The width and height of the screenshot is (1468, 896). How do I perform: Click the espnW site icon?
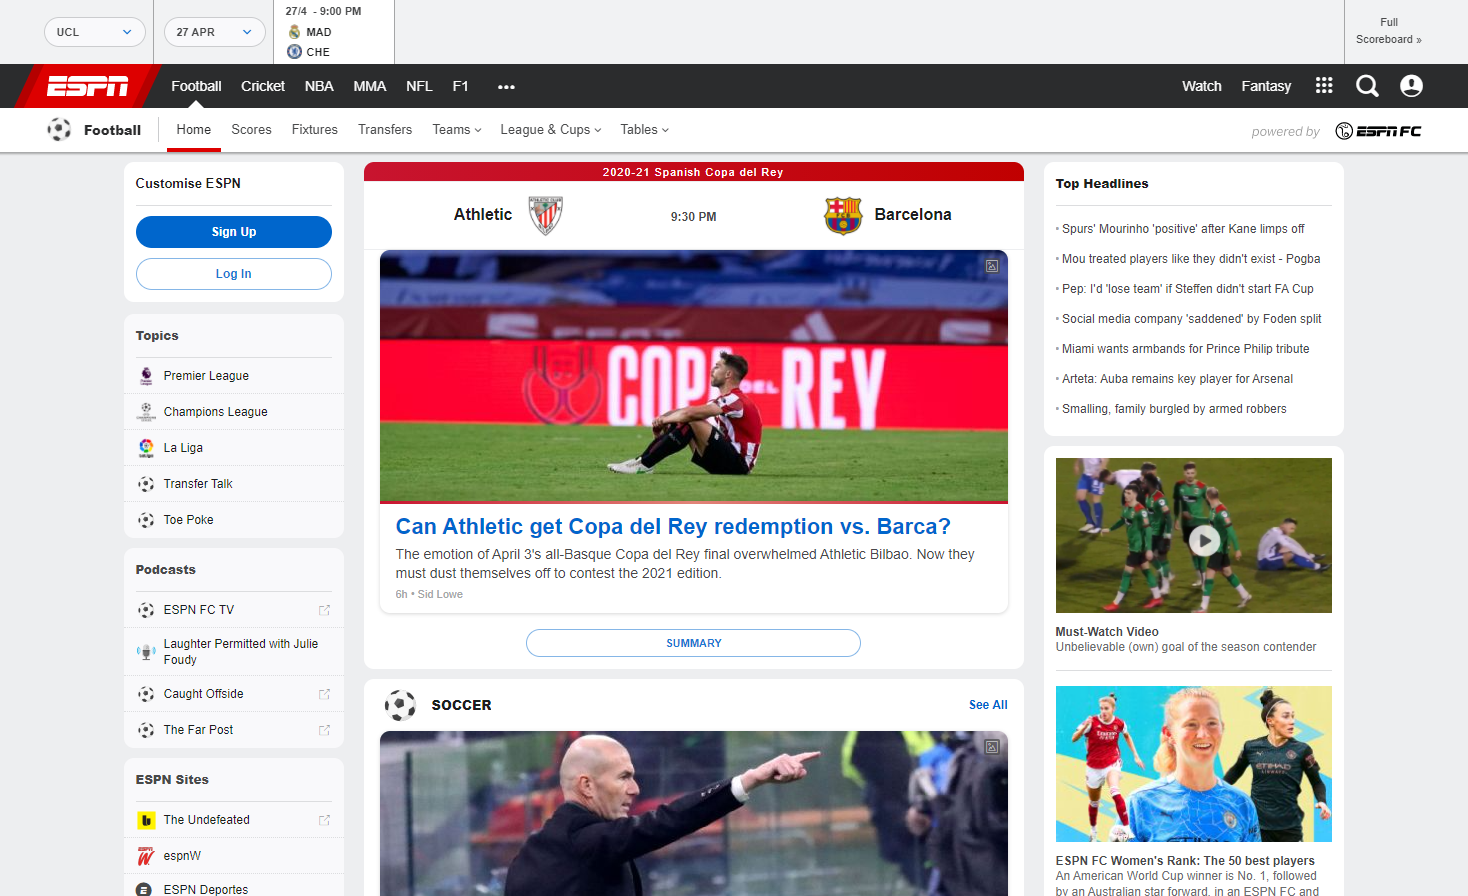pyautogui.click(x=146, y=856)
